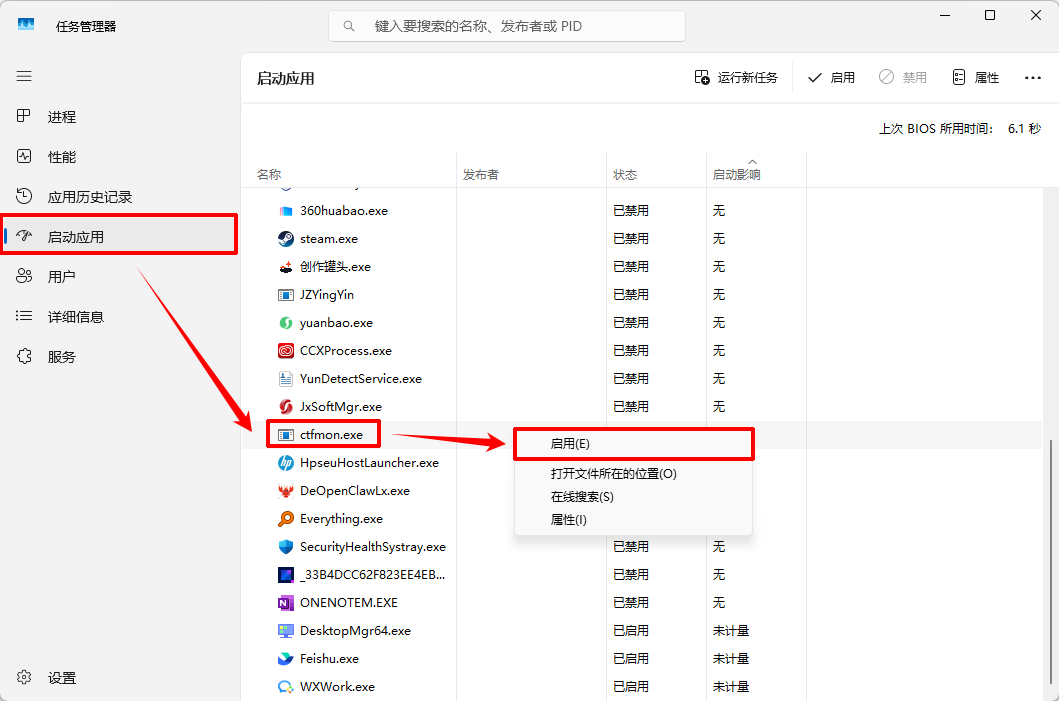Screen dimensions: 1059x701
Task: Choose 在线搜索(S) in context menu
Action: pyautogui.click(x=634, y=496)
